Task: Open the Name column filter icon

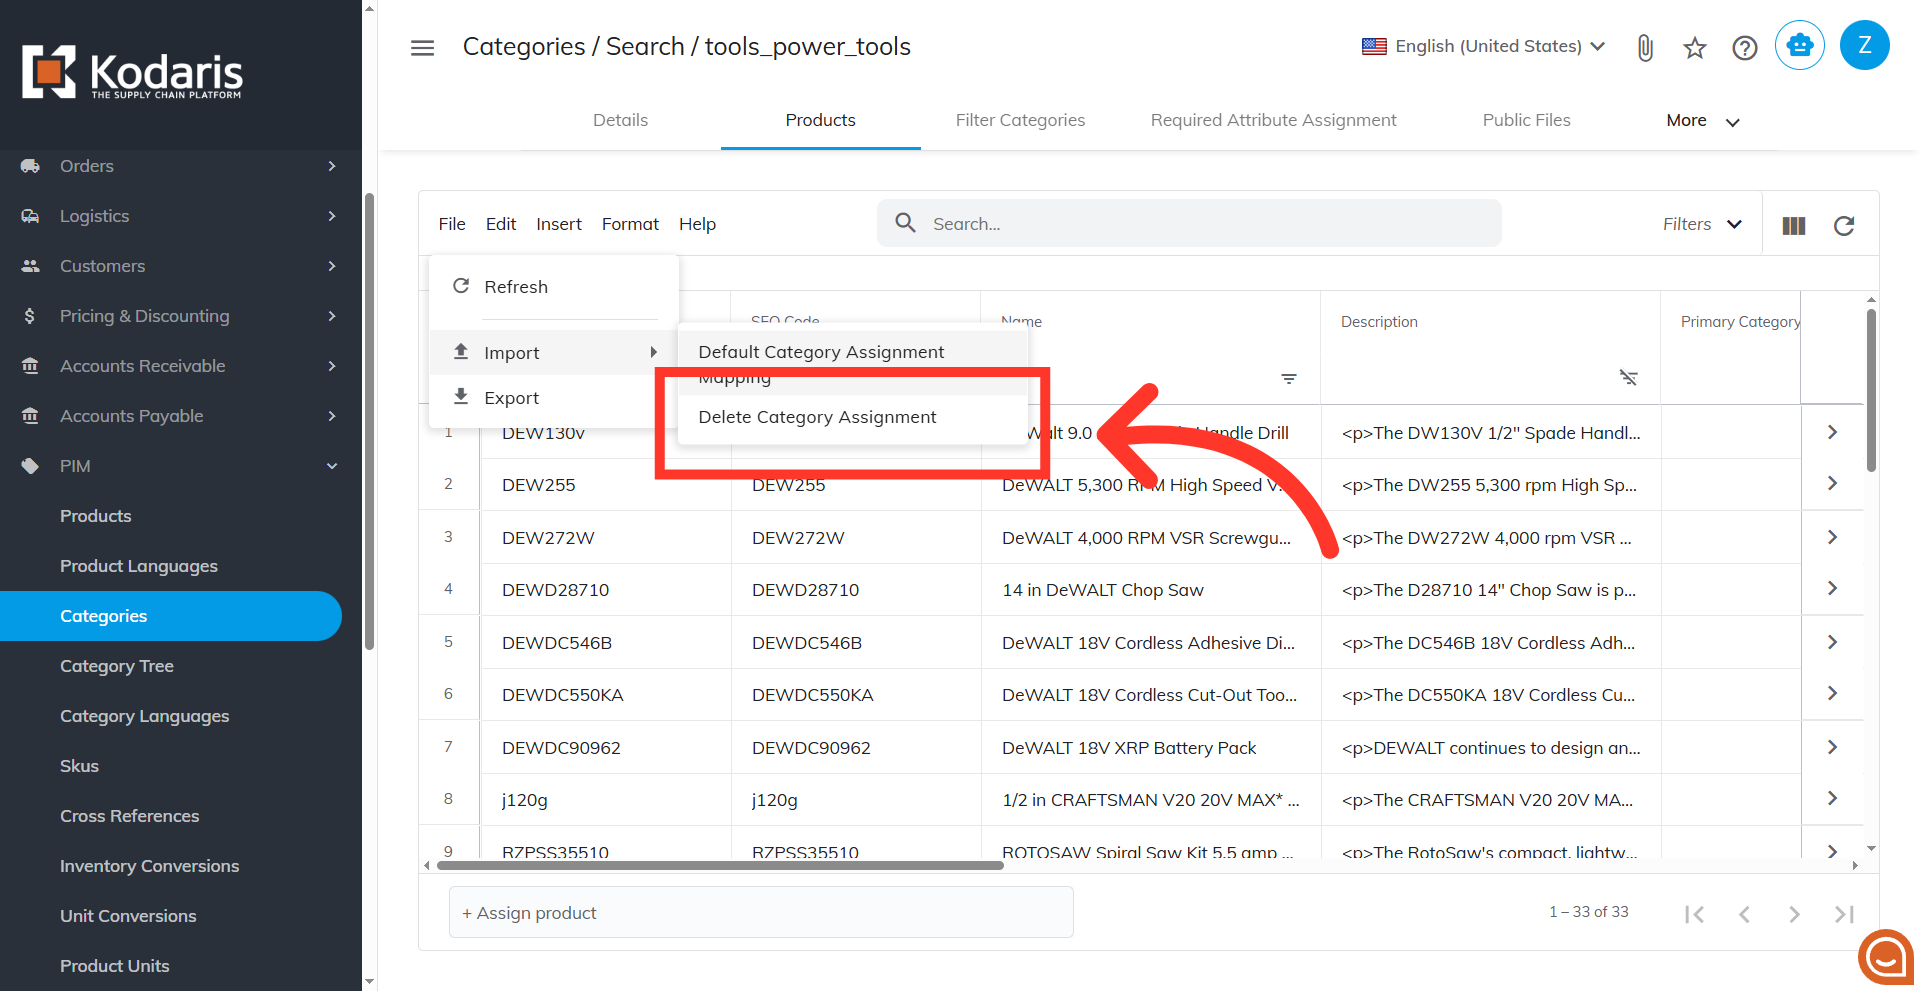Action: pos(1289,378)
